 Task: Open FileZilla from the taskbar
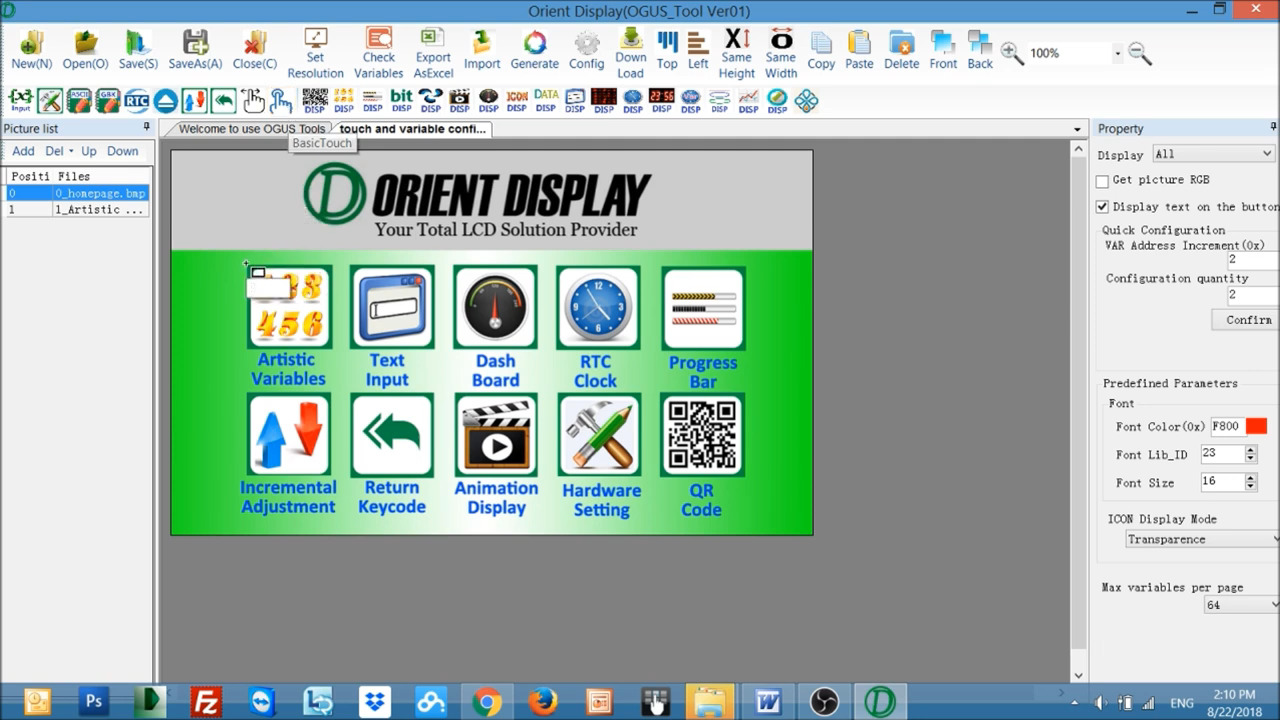[x=206, y=701]
